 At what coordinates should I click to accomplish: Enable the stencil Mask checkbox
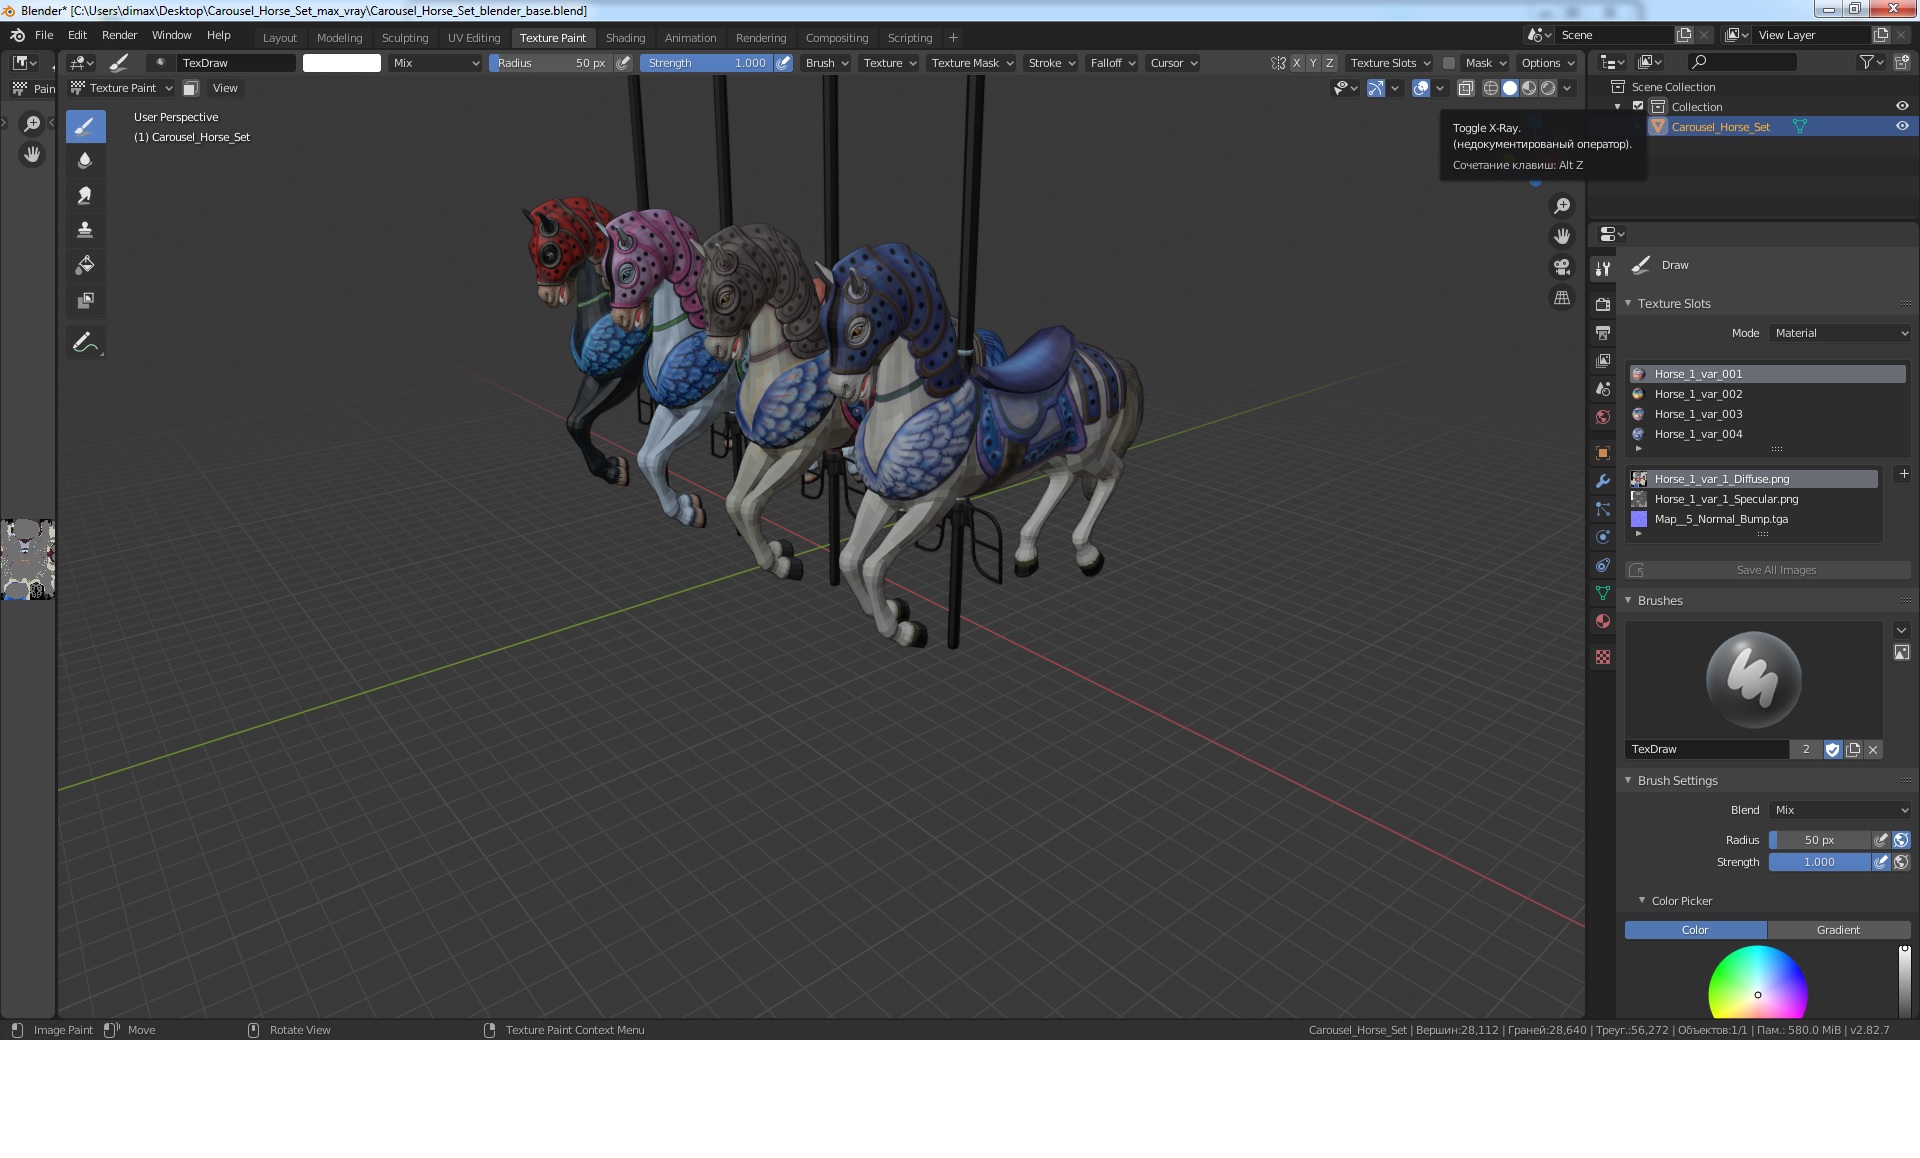click(x=1448, y=63)
